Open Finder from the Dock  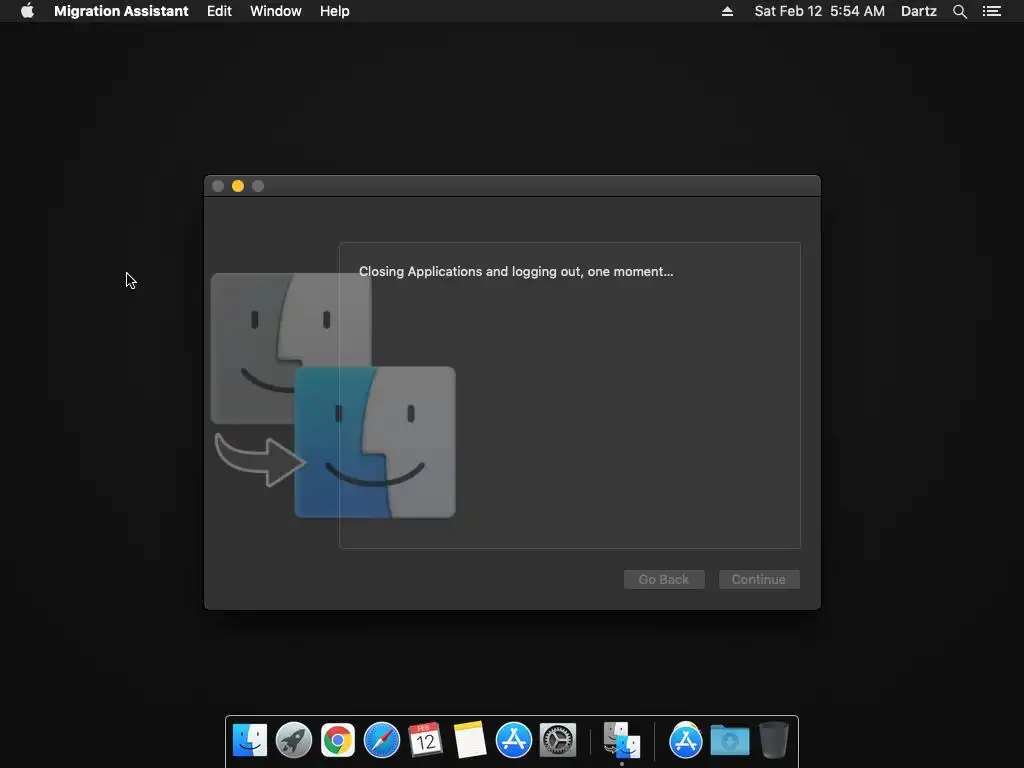point(249,740)
